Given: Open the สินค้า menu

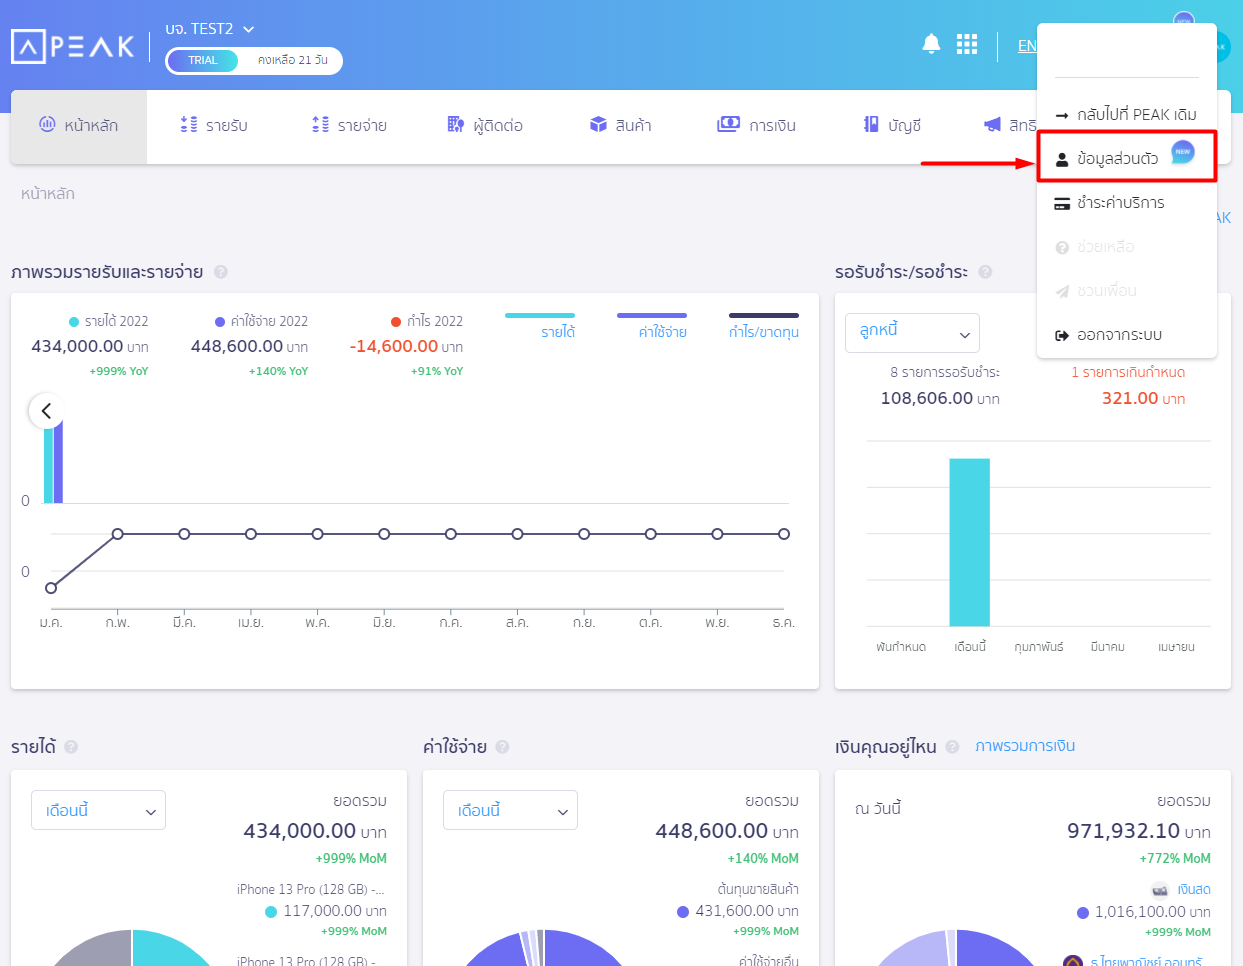Looking at the screenshot, I should [621, 126].
